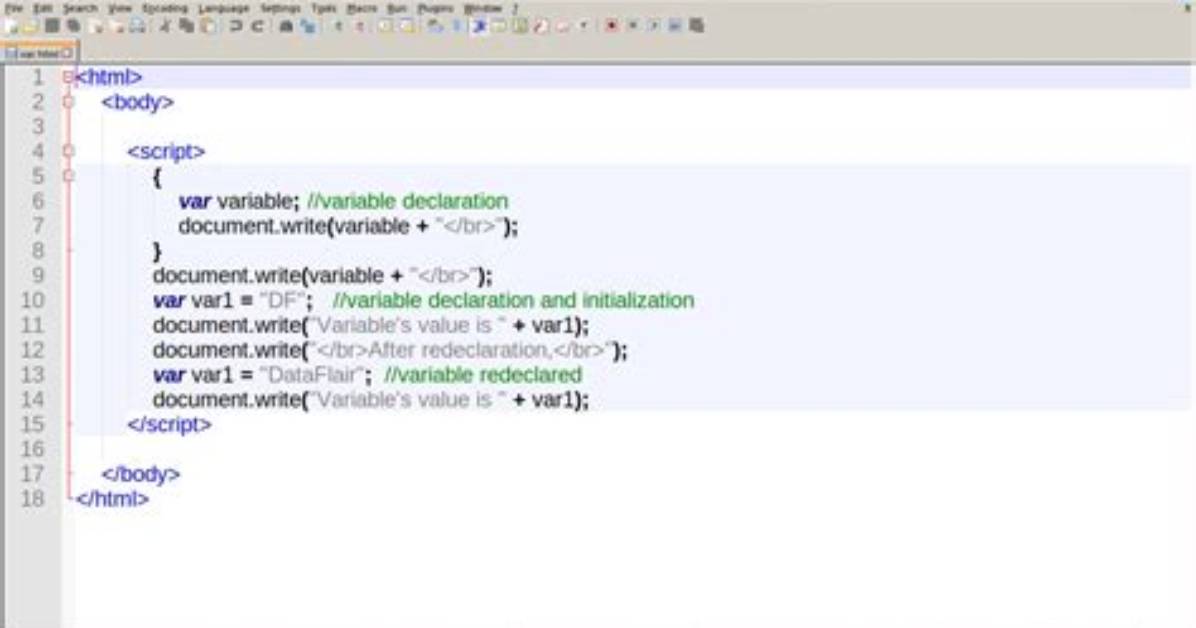Collapse the <script> fold marker on line 4
Screen dimensions: 1196x628
click(69, 151)
